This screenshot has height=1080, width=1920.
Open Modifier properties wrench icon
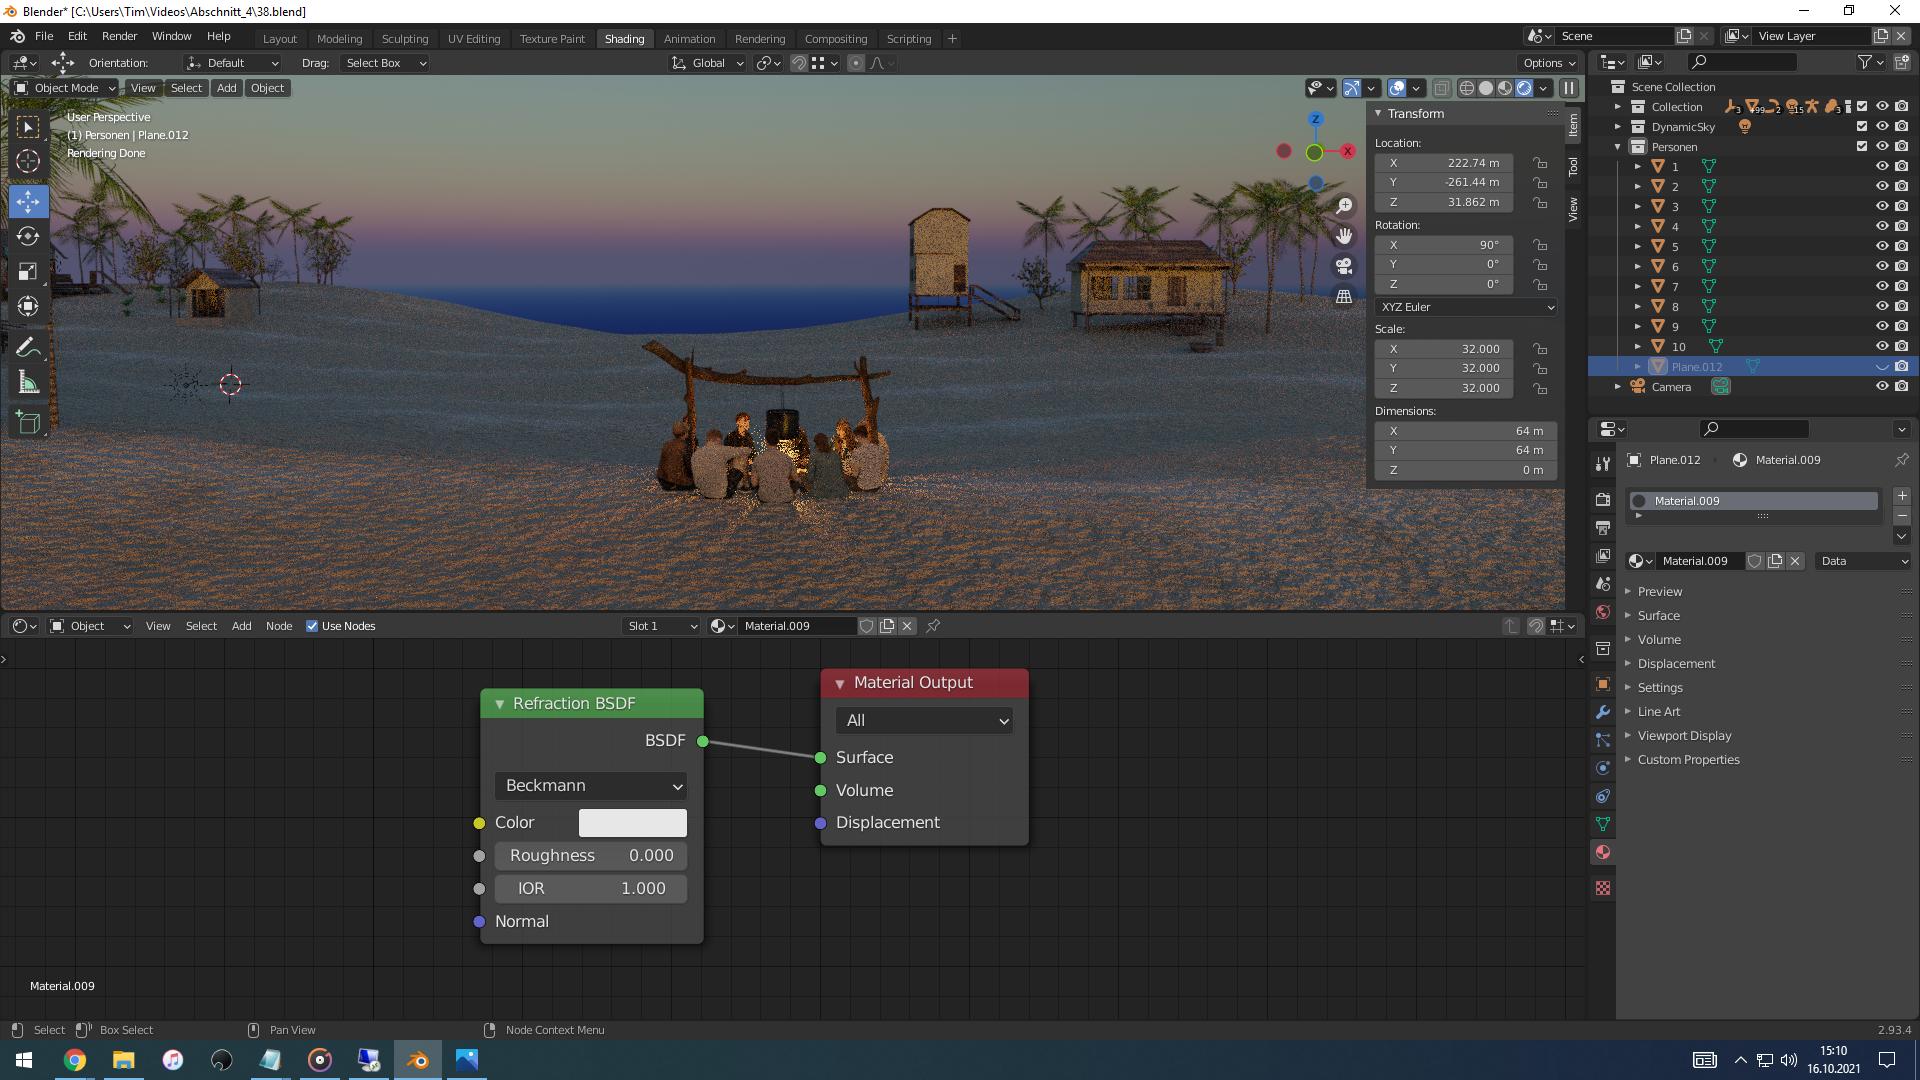click(1603, 712)
